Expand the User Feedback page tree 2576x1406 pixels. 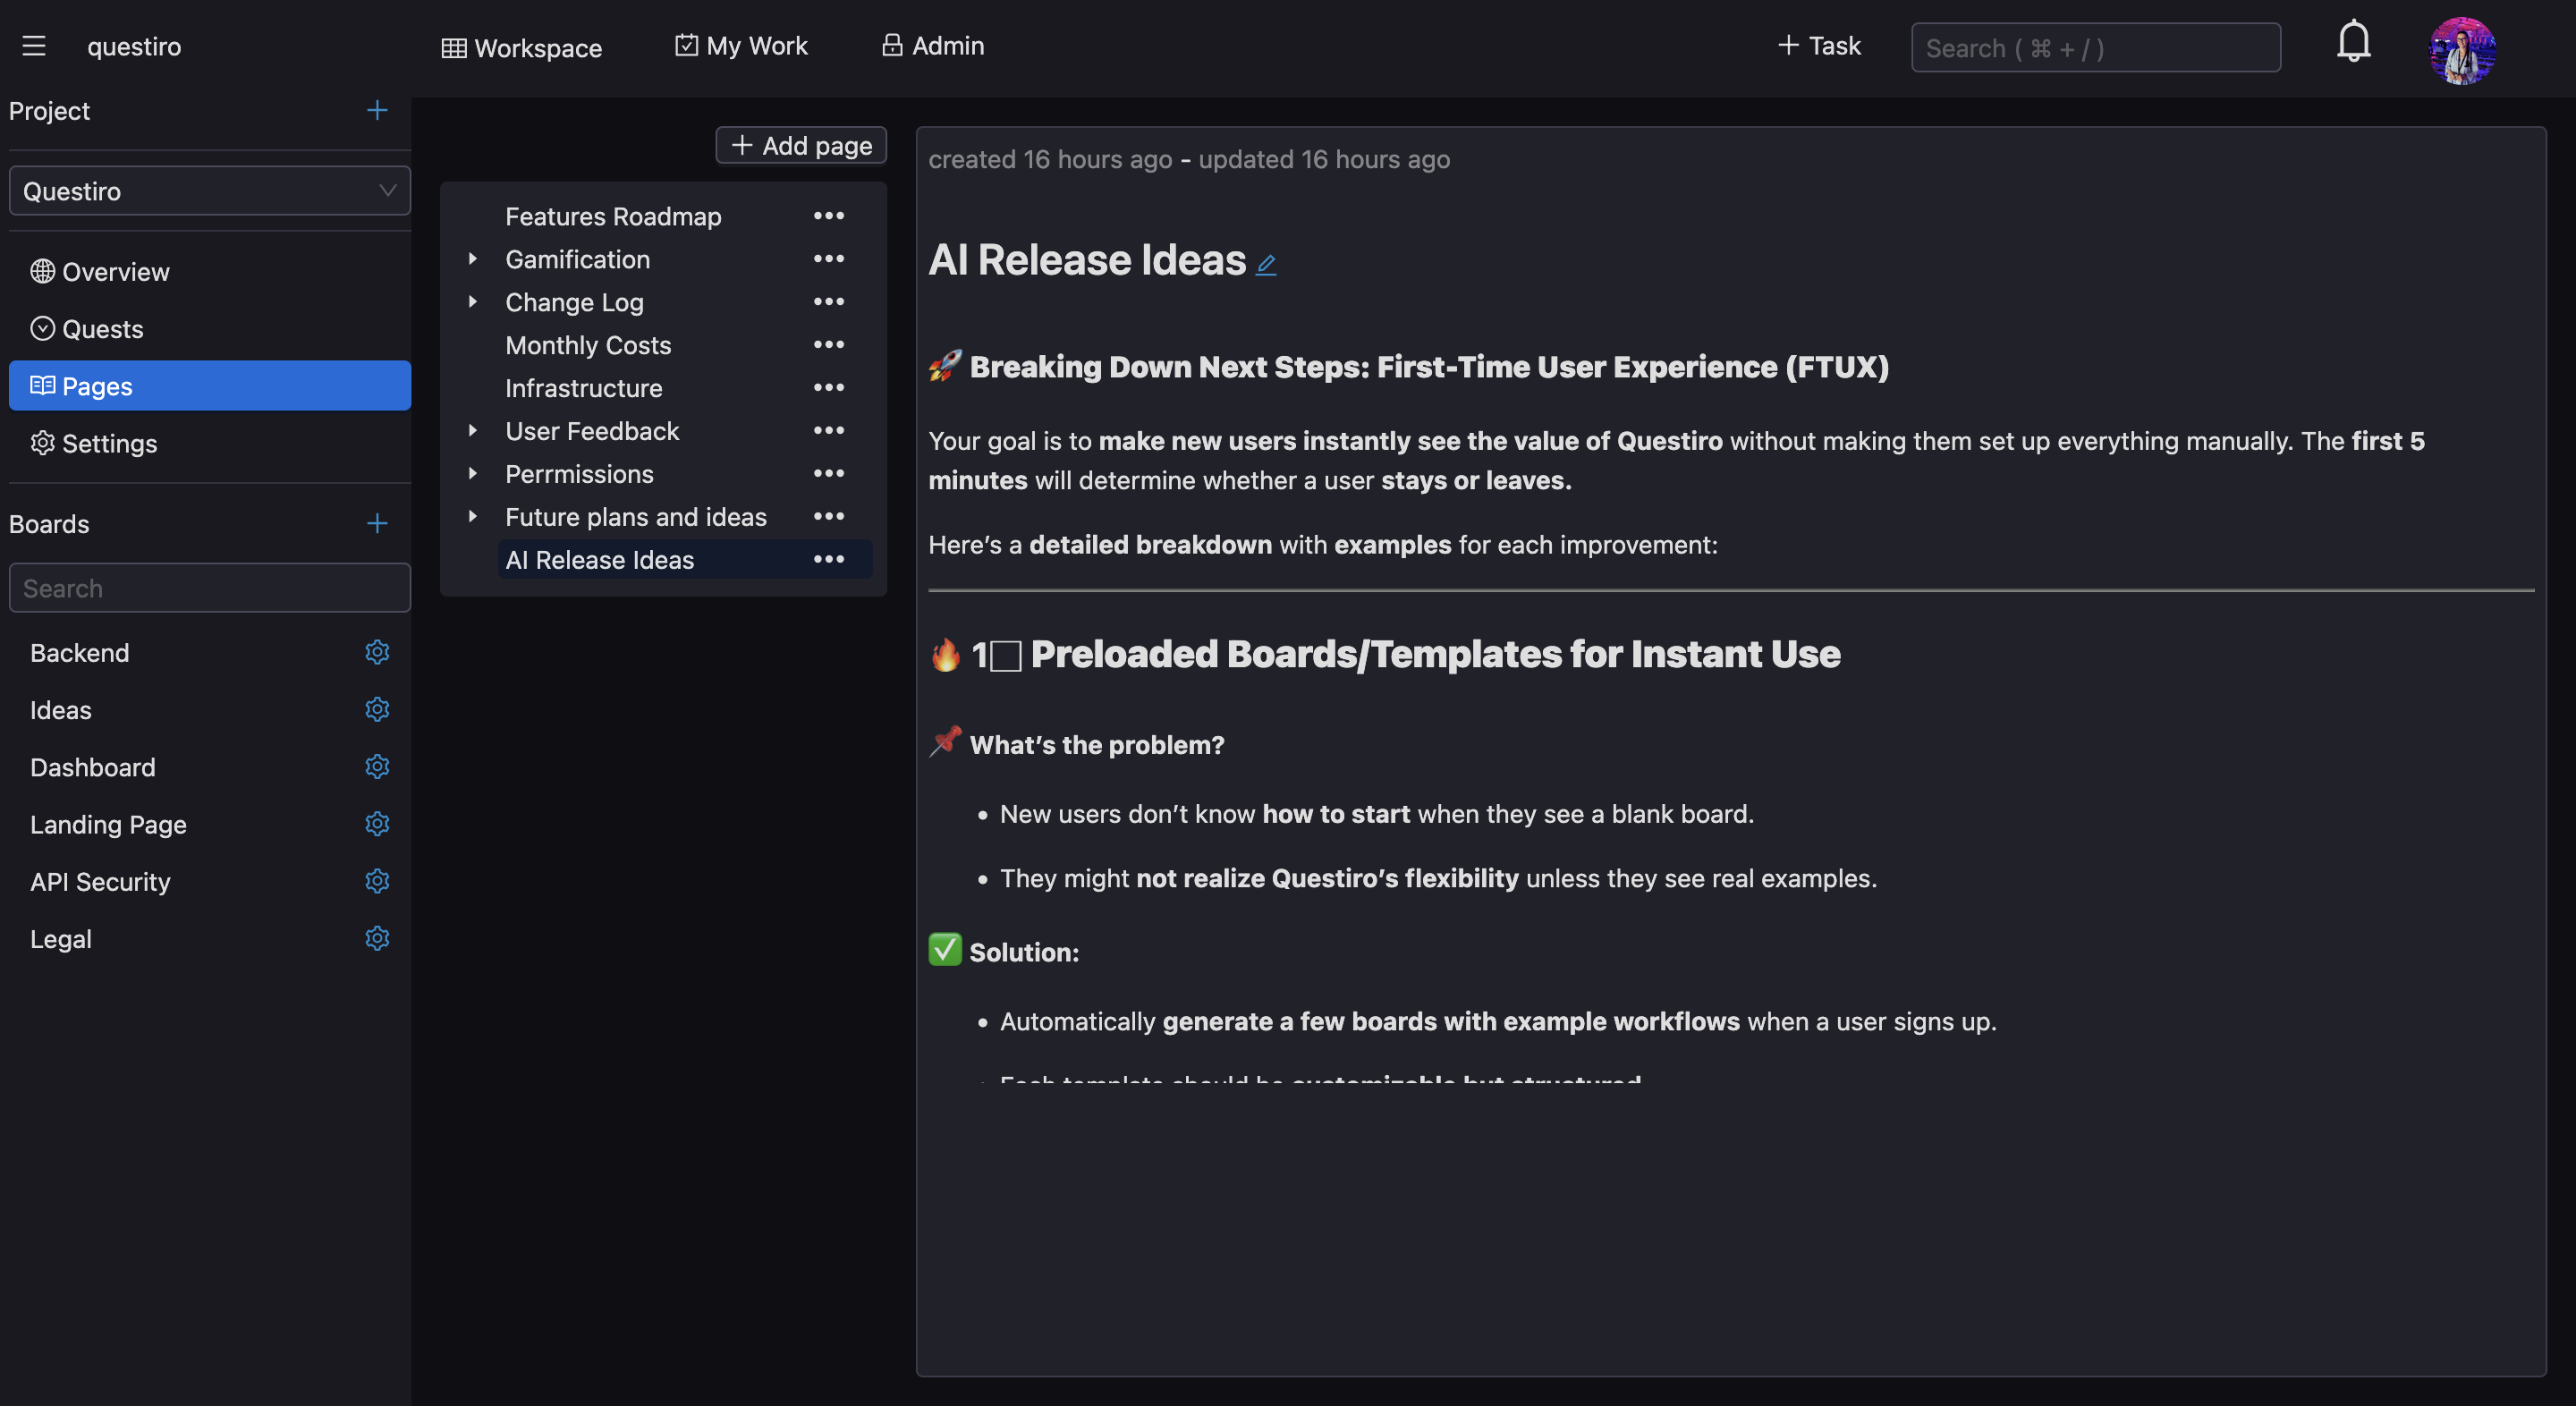(473, 431)
